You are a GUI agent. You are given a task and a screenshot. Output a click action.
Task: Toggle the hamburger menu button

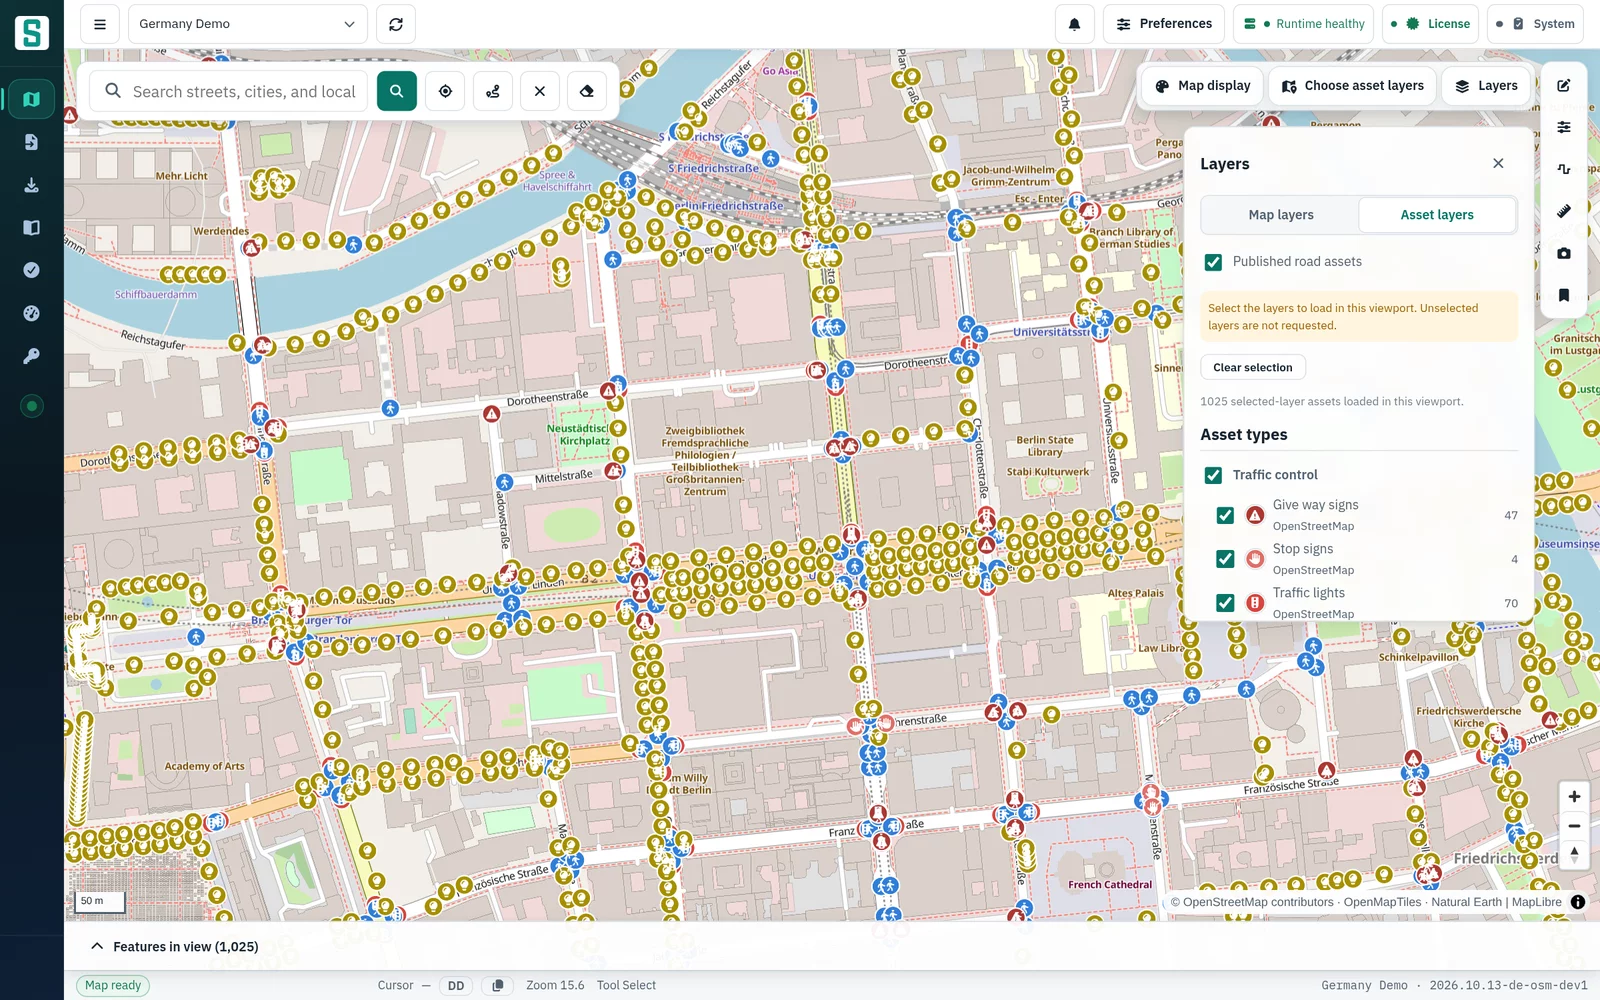100,24
